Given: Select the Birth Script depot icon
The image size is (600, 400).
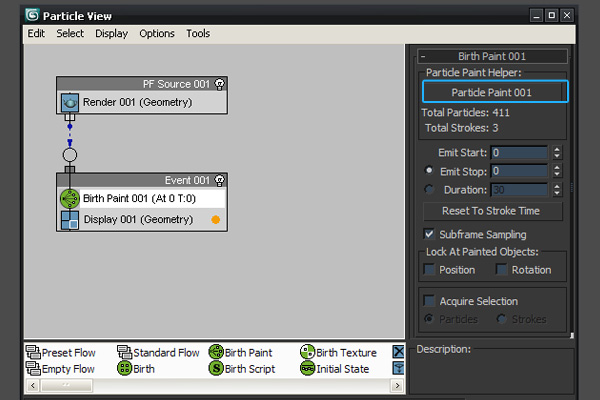Looking at the screenshot, I should click(x=215, y=369).
